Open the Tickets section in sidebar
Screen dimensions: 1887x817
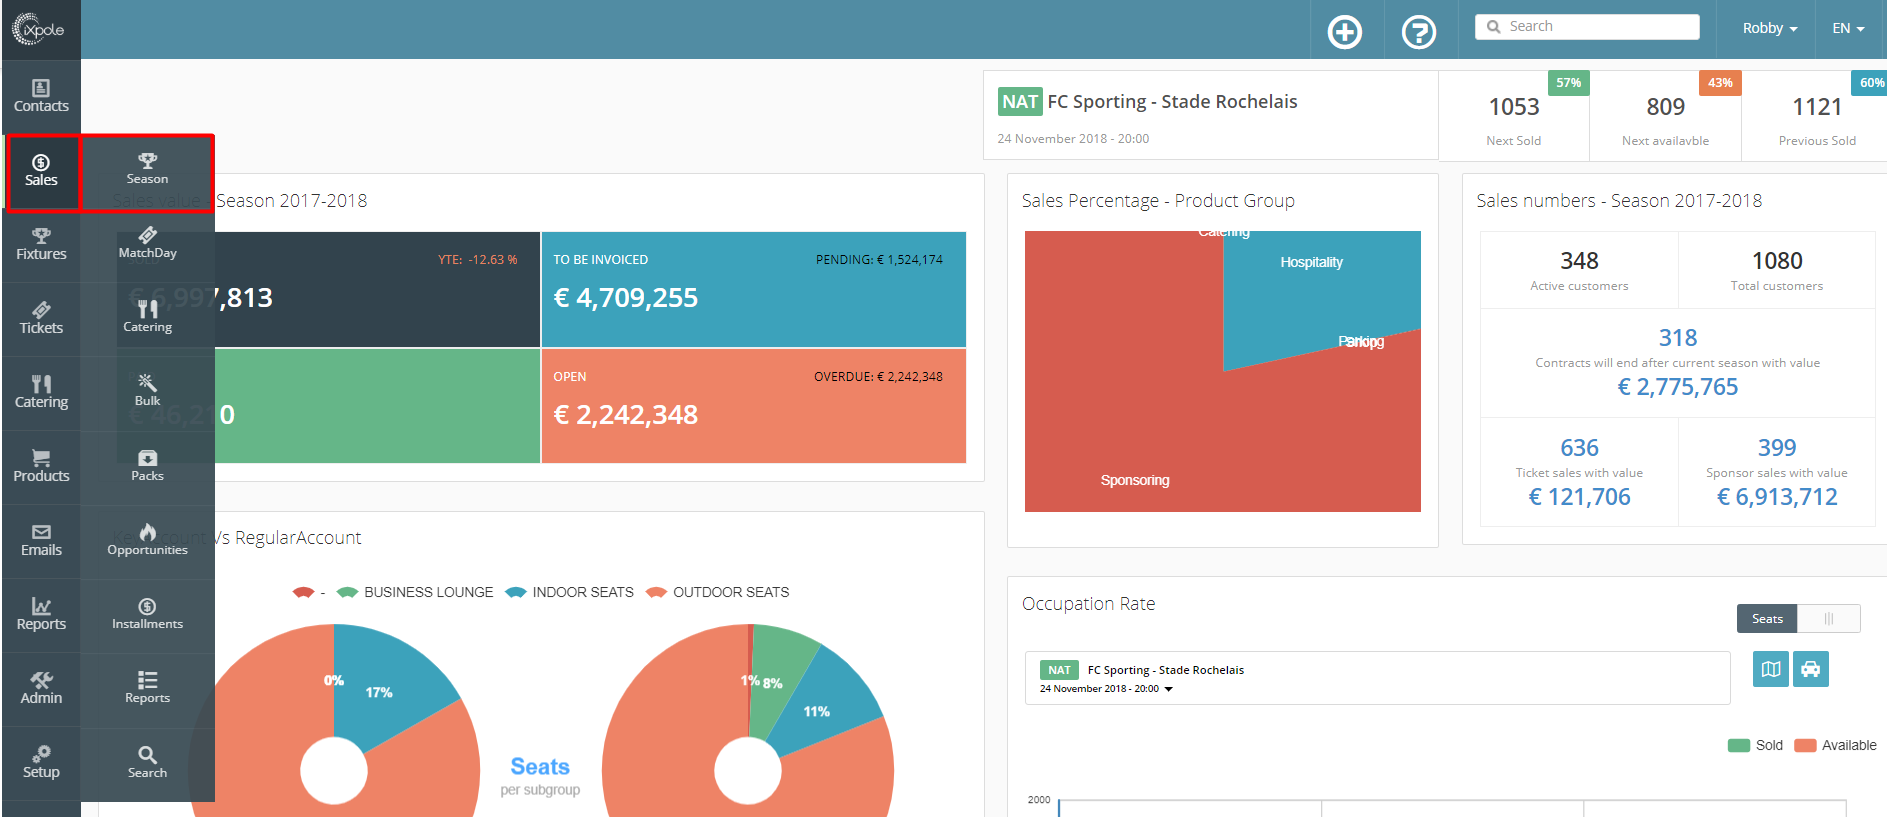point(41,319)
